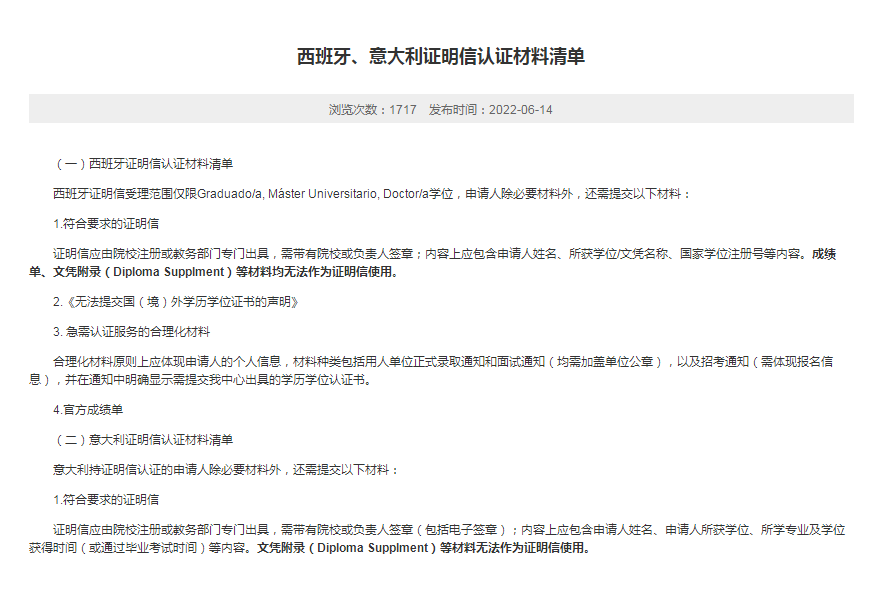Click the view count 浏览次数：1717

372,109
